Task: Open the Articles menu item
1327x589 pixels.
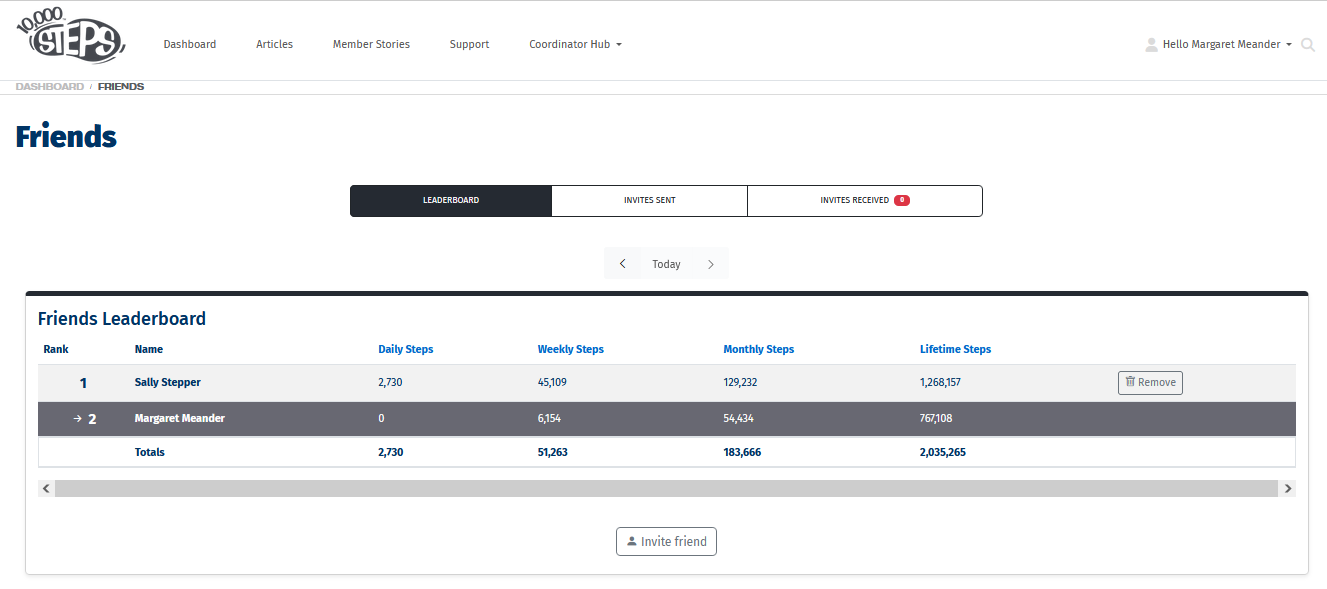Action: [x=274, y=45]
